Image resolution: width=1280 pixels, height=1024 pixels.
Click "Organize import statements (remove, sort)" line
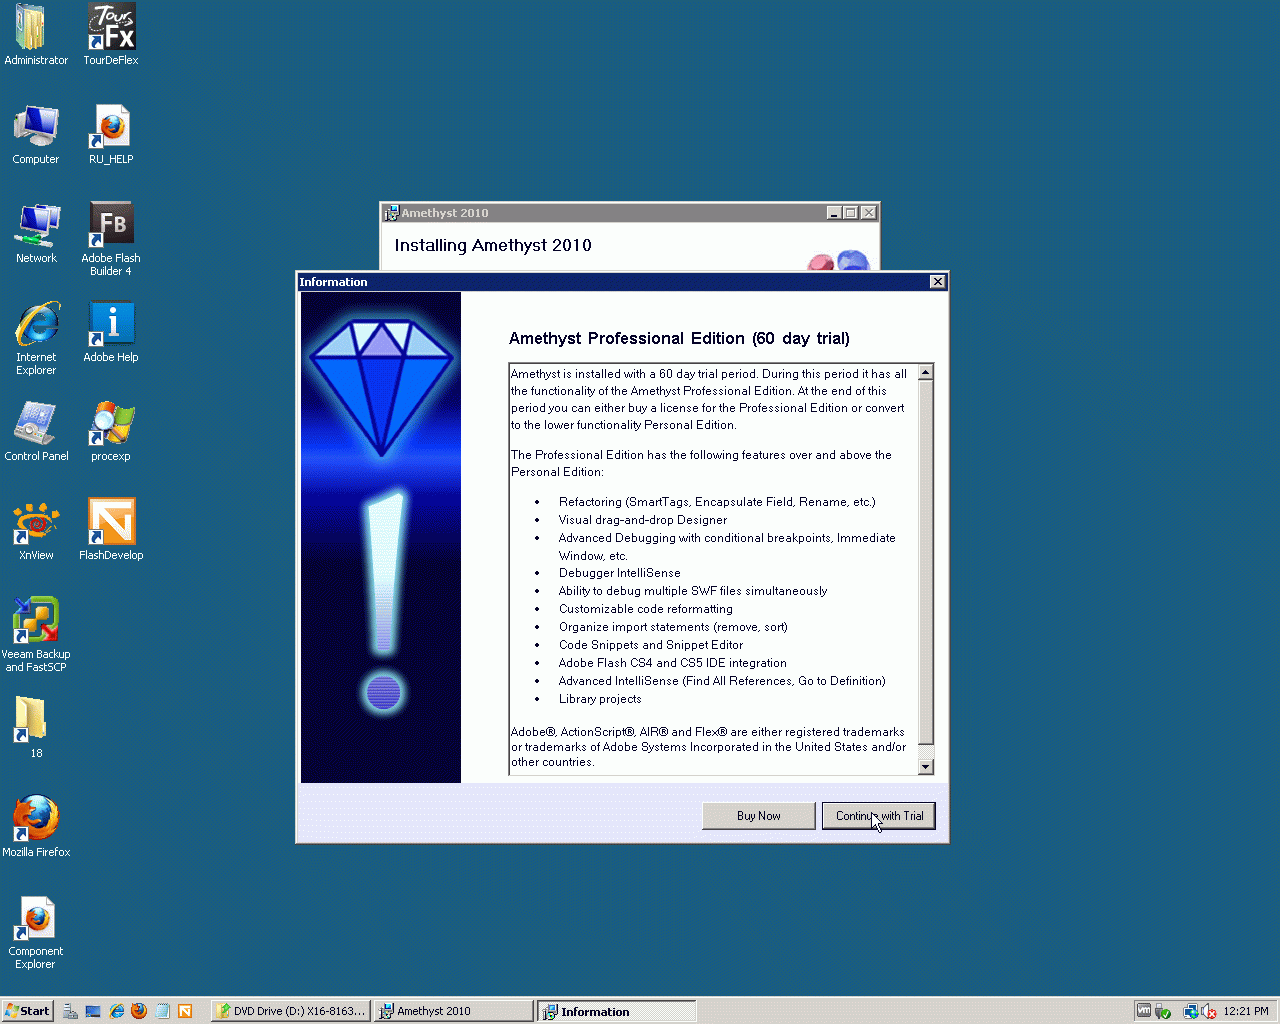click(x=673, y=627)
